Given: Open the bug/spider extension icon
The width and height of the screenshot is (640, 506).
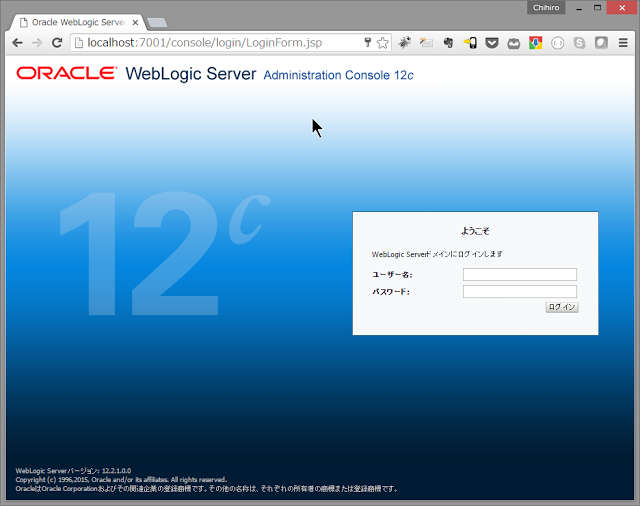Looking at the screenshot, I should 404,42.
